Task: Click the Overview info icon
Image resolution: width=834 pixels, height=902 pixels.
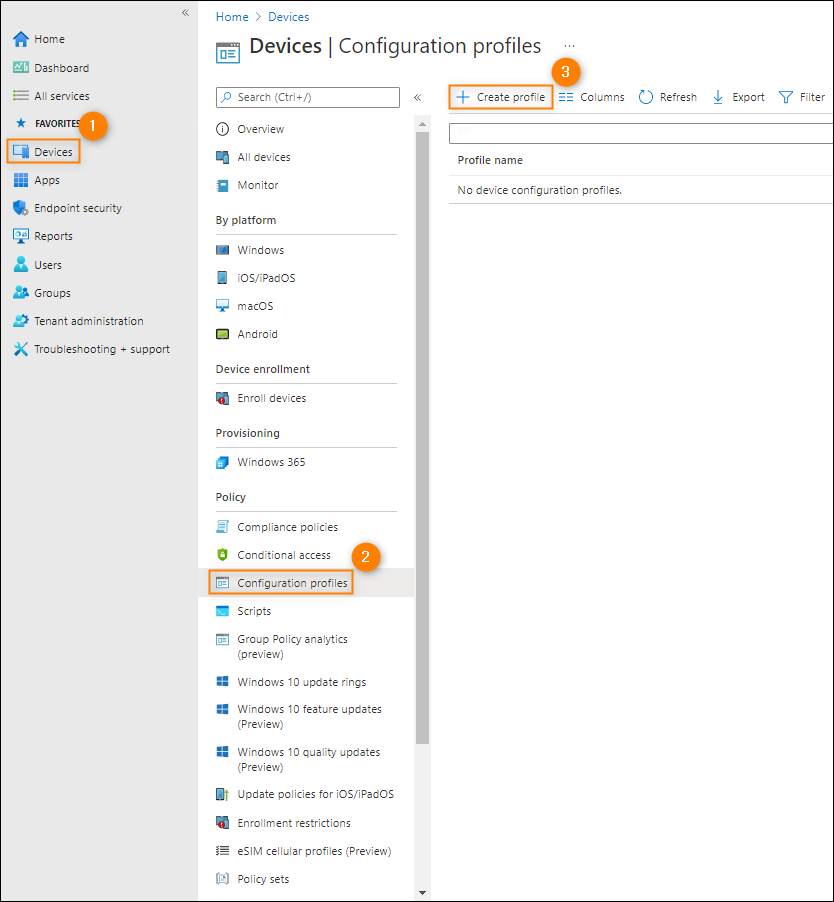Action: pos(222,129)
